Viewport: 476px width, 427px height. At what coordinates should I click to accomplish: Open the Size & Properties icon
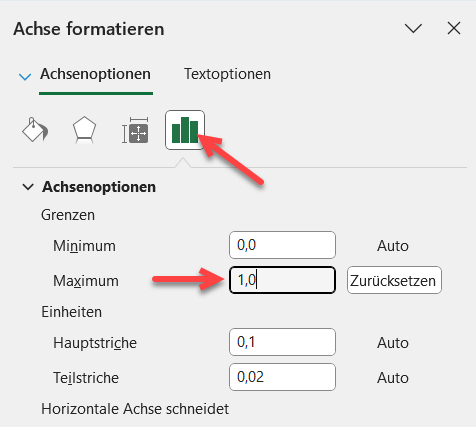135,130
